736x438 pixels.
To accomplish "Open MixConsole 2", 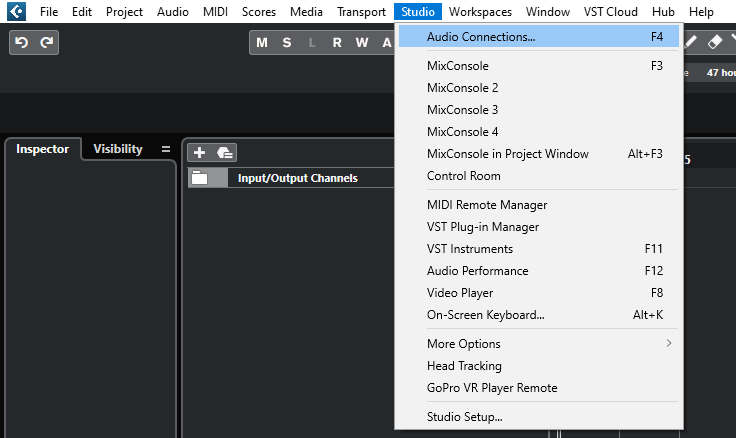I will [539, 88].
